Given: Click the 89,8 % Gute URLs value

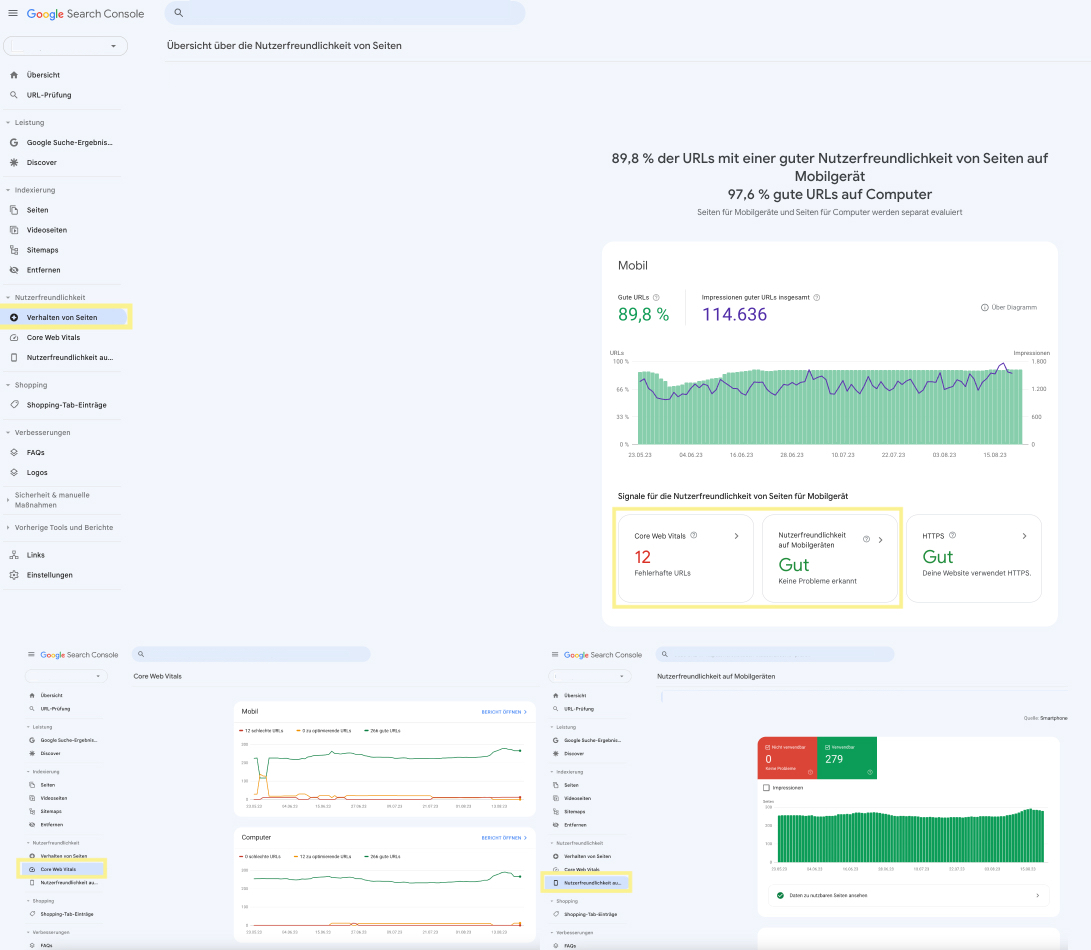Looking at the screenshot, I should tap(644, 315).
